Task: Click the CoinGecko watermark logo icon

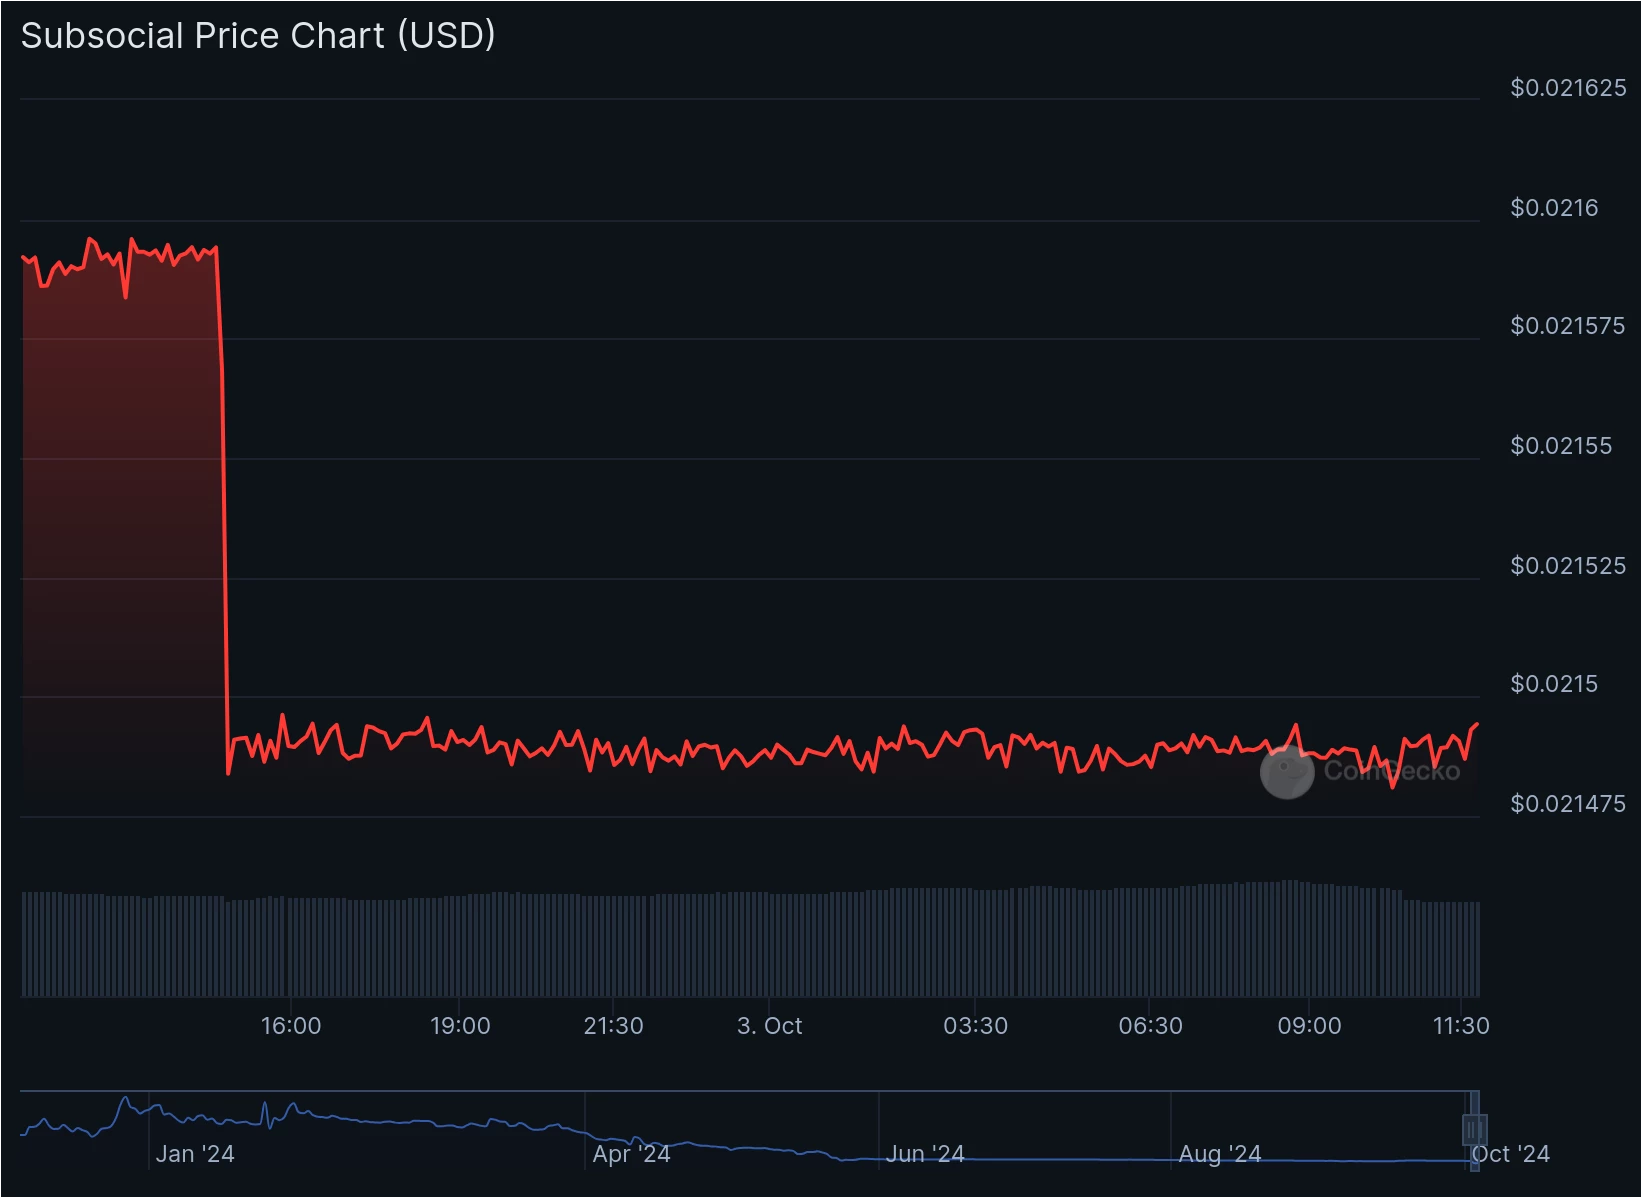Action: tap(1287, 772)
